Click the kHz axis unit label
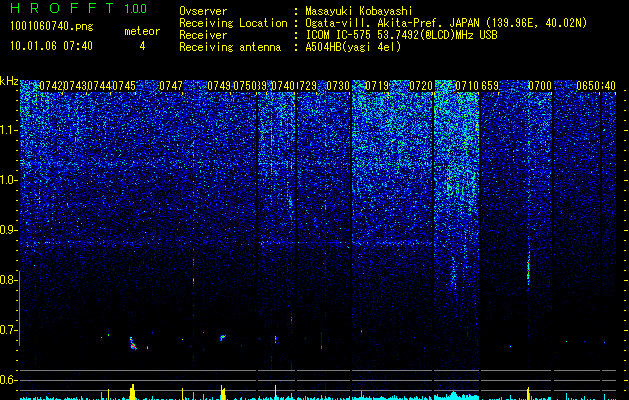 point(9,81)
